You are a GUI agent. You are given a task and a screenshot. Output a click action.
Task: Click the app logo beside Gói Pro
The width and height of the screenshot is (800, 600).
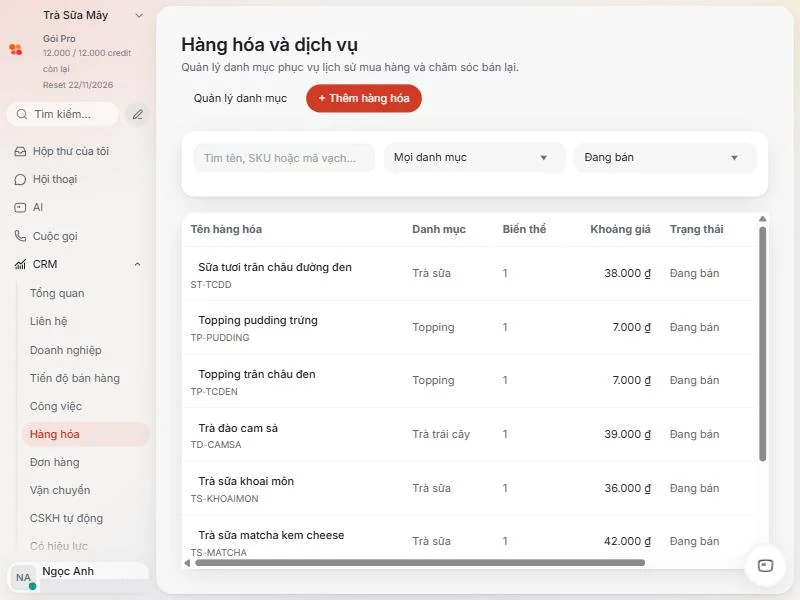point(16,49)
